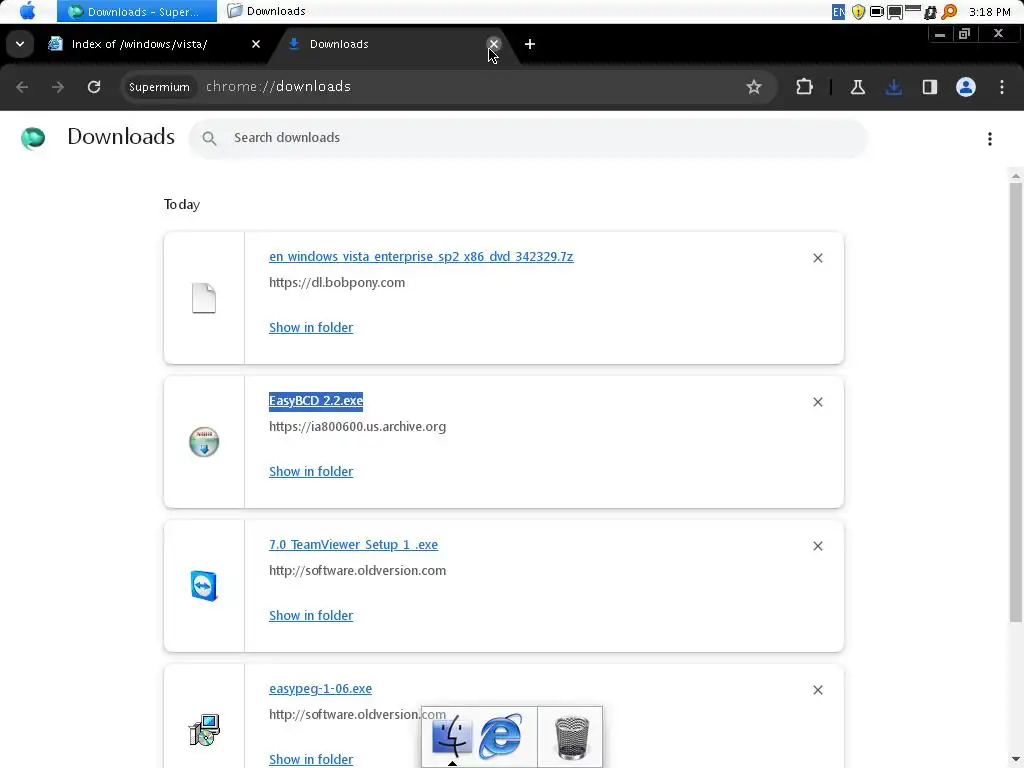This screenshot has width=1024, height=768.
Task: Switch to Downloads - Supermium taskbar window
Action: click(x=136, y=11)
